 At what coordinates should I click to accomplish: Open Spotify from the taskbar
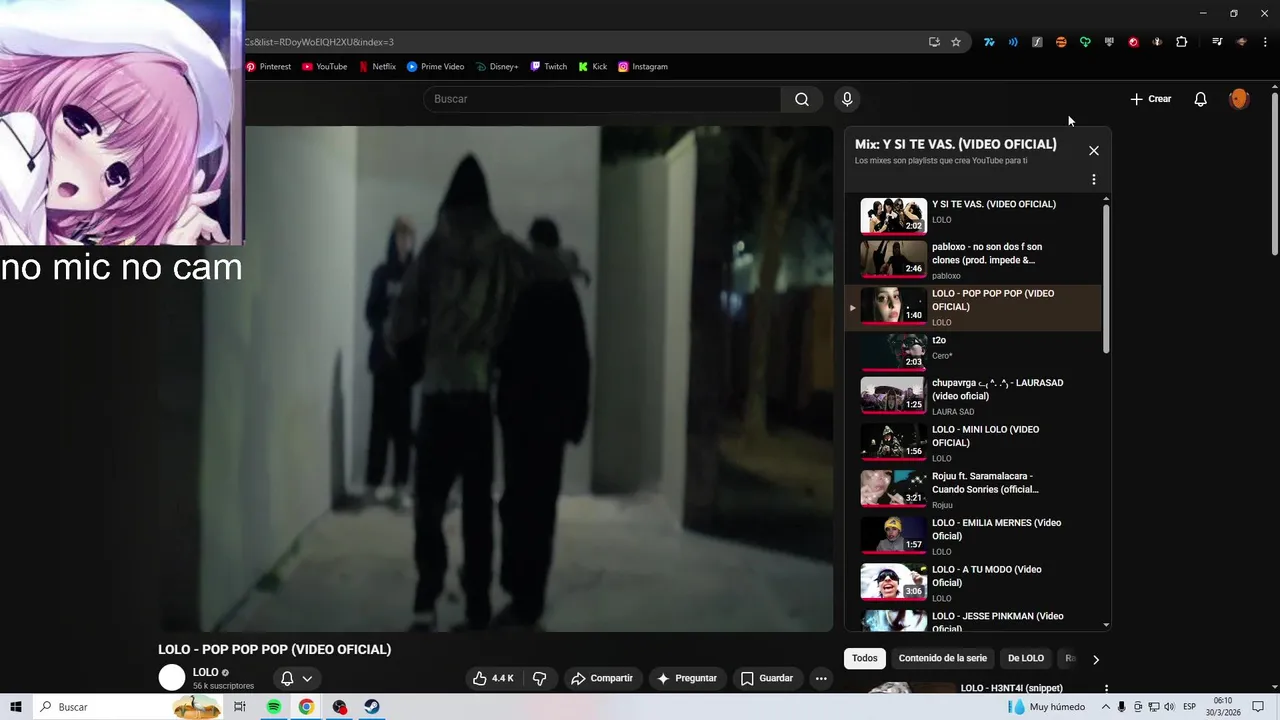tap(273, 707)
